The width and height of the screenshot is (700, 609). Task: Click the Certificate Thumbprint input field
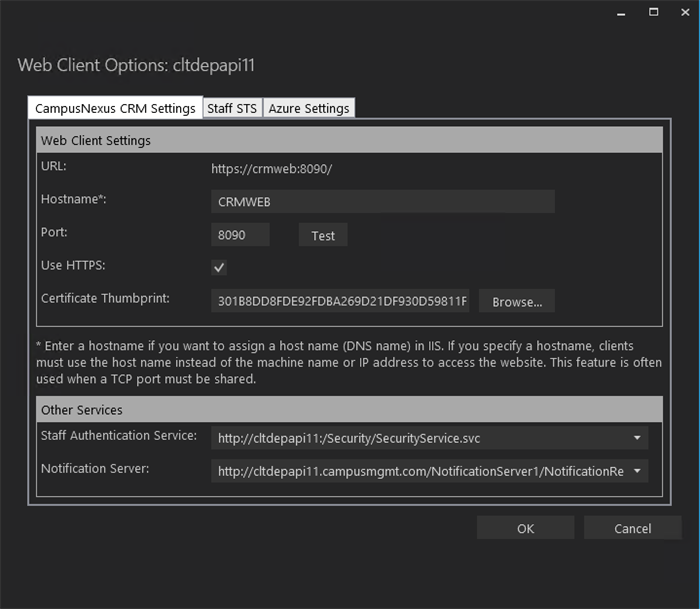pyautogui.click(x=340, y=301)
